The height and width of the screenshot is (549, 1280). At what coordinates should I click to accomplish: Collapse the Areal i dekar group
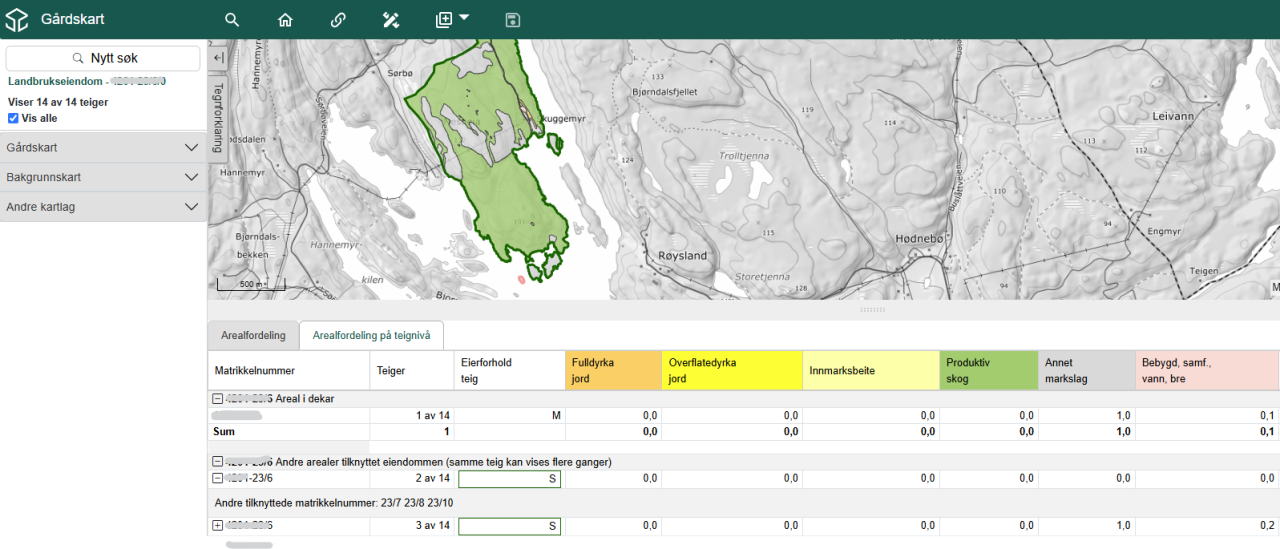[217, 399]
